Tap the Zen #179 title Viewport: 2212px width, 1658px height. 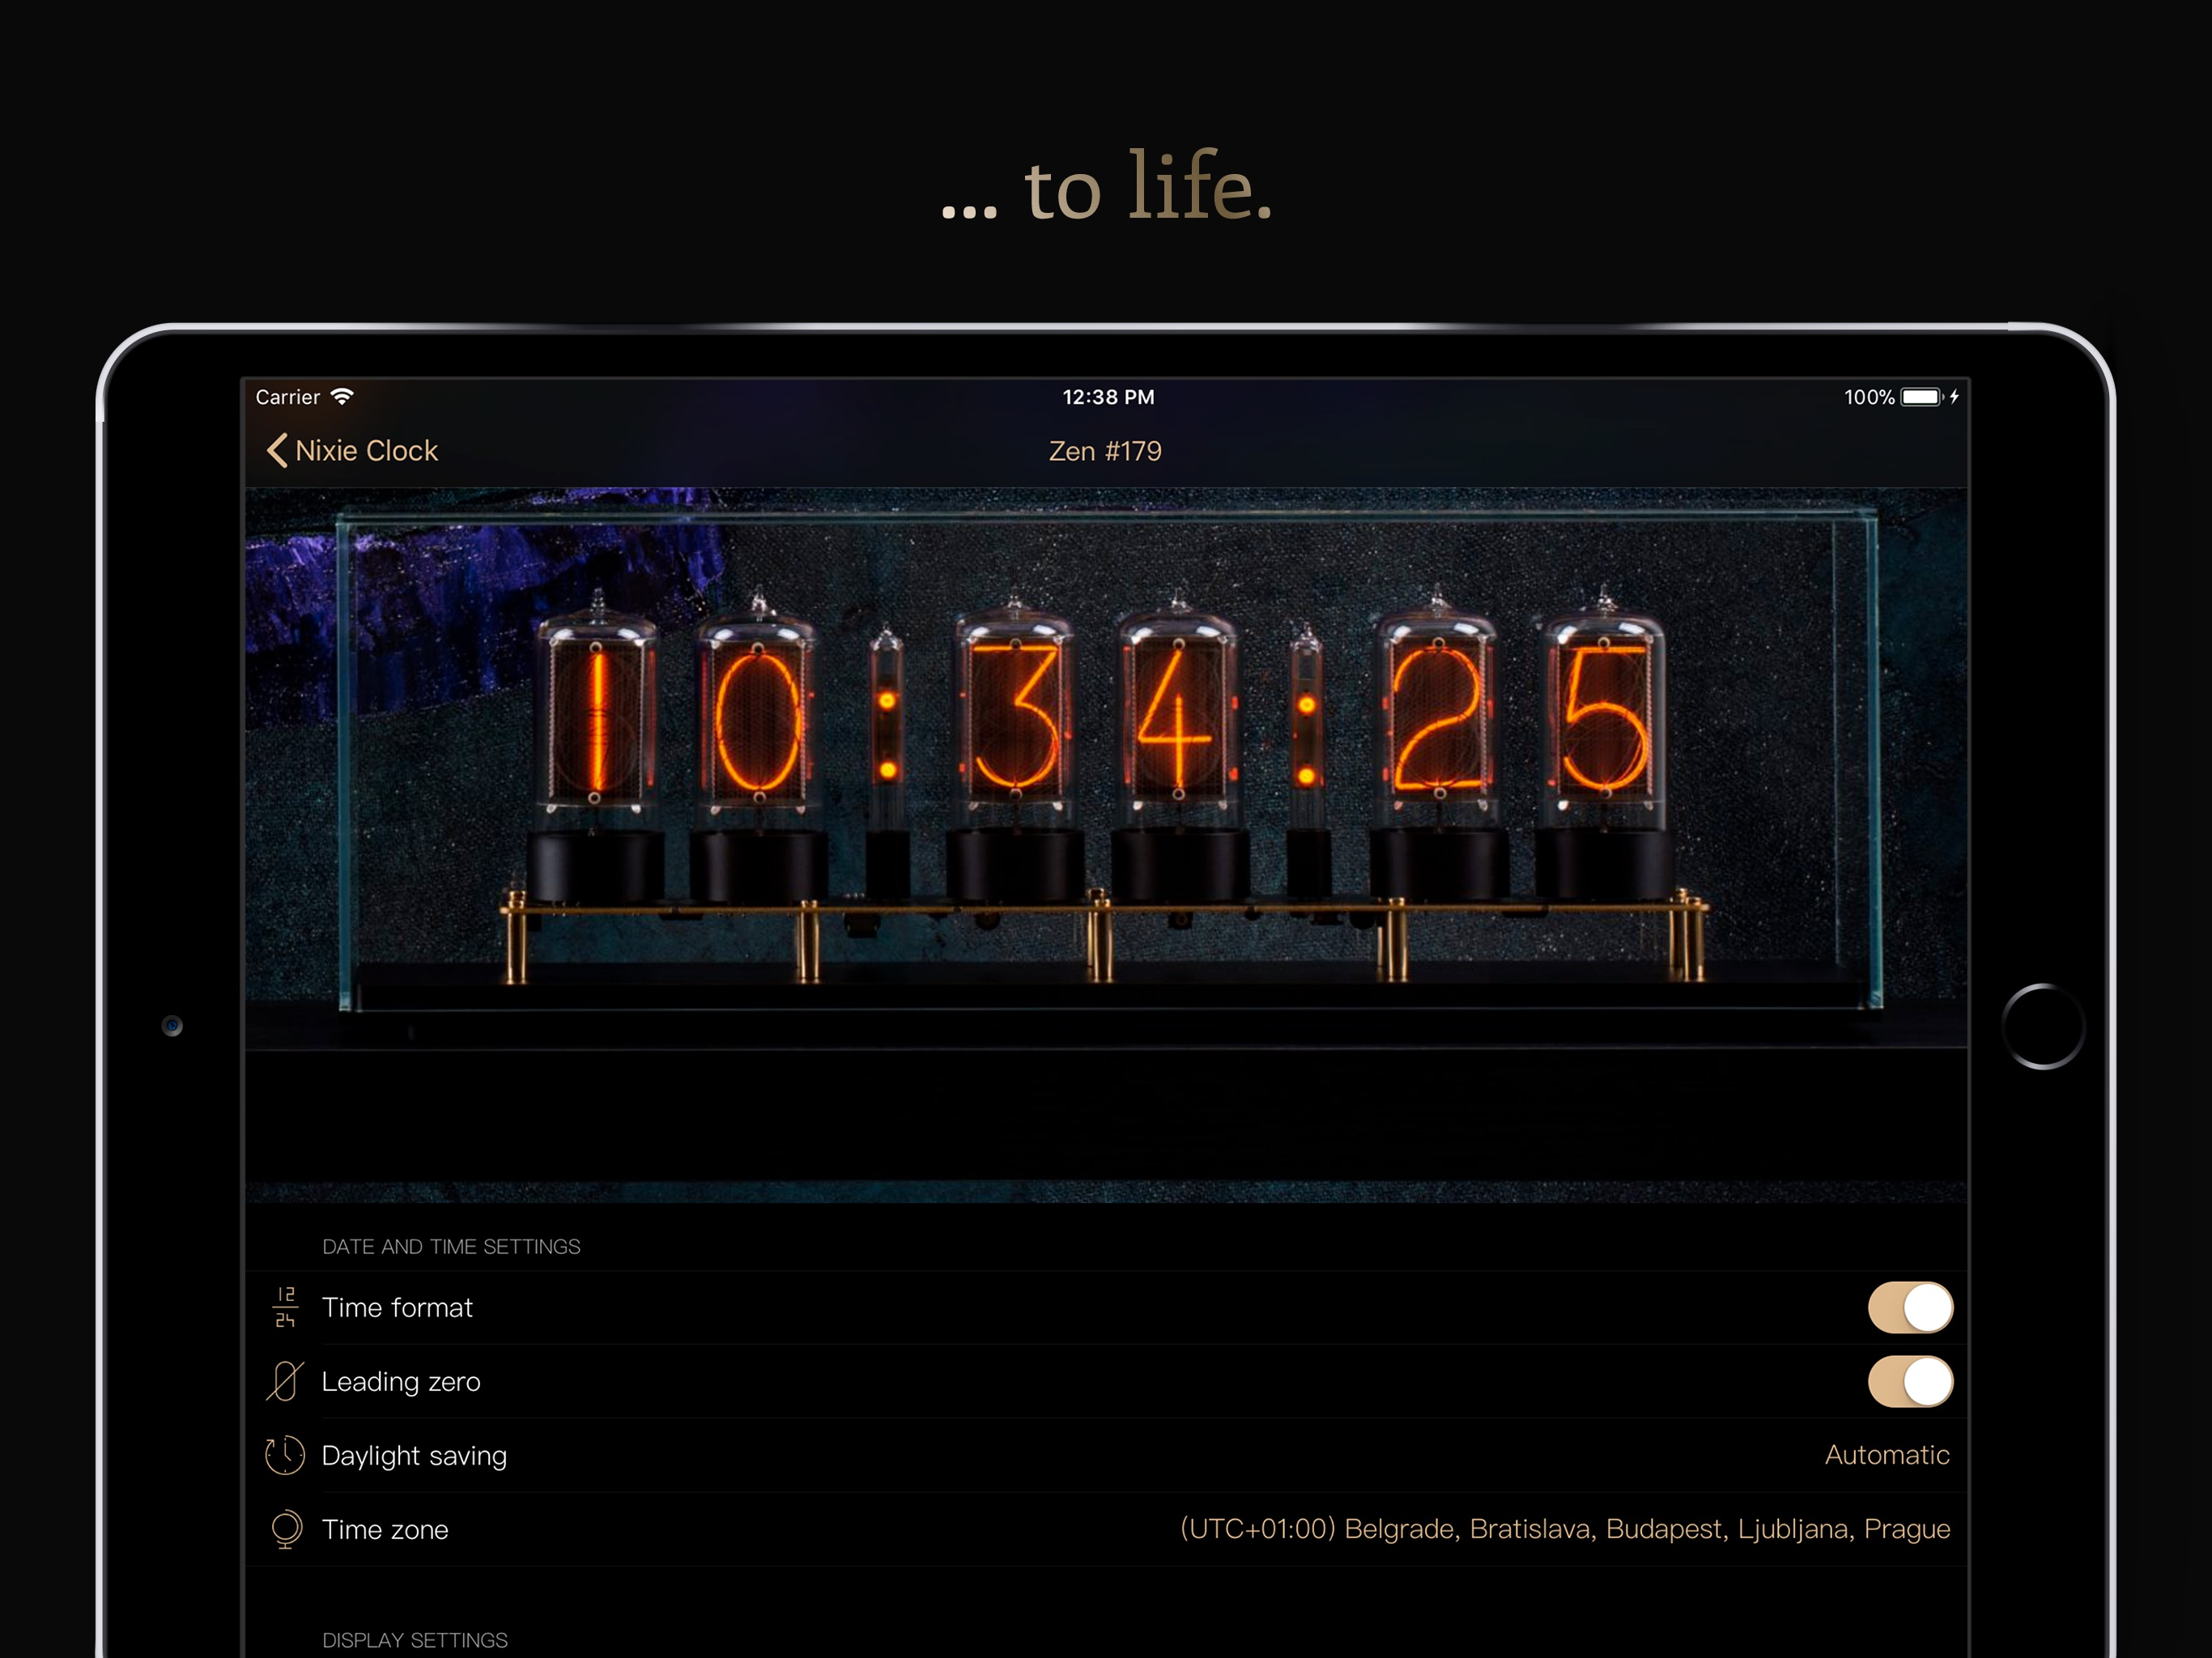pyautogui.click(x=1105, y=451)
